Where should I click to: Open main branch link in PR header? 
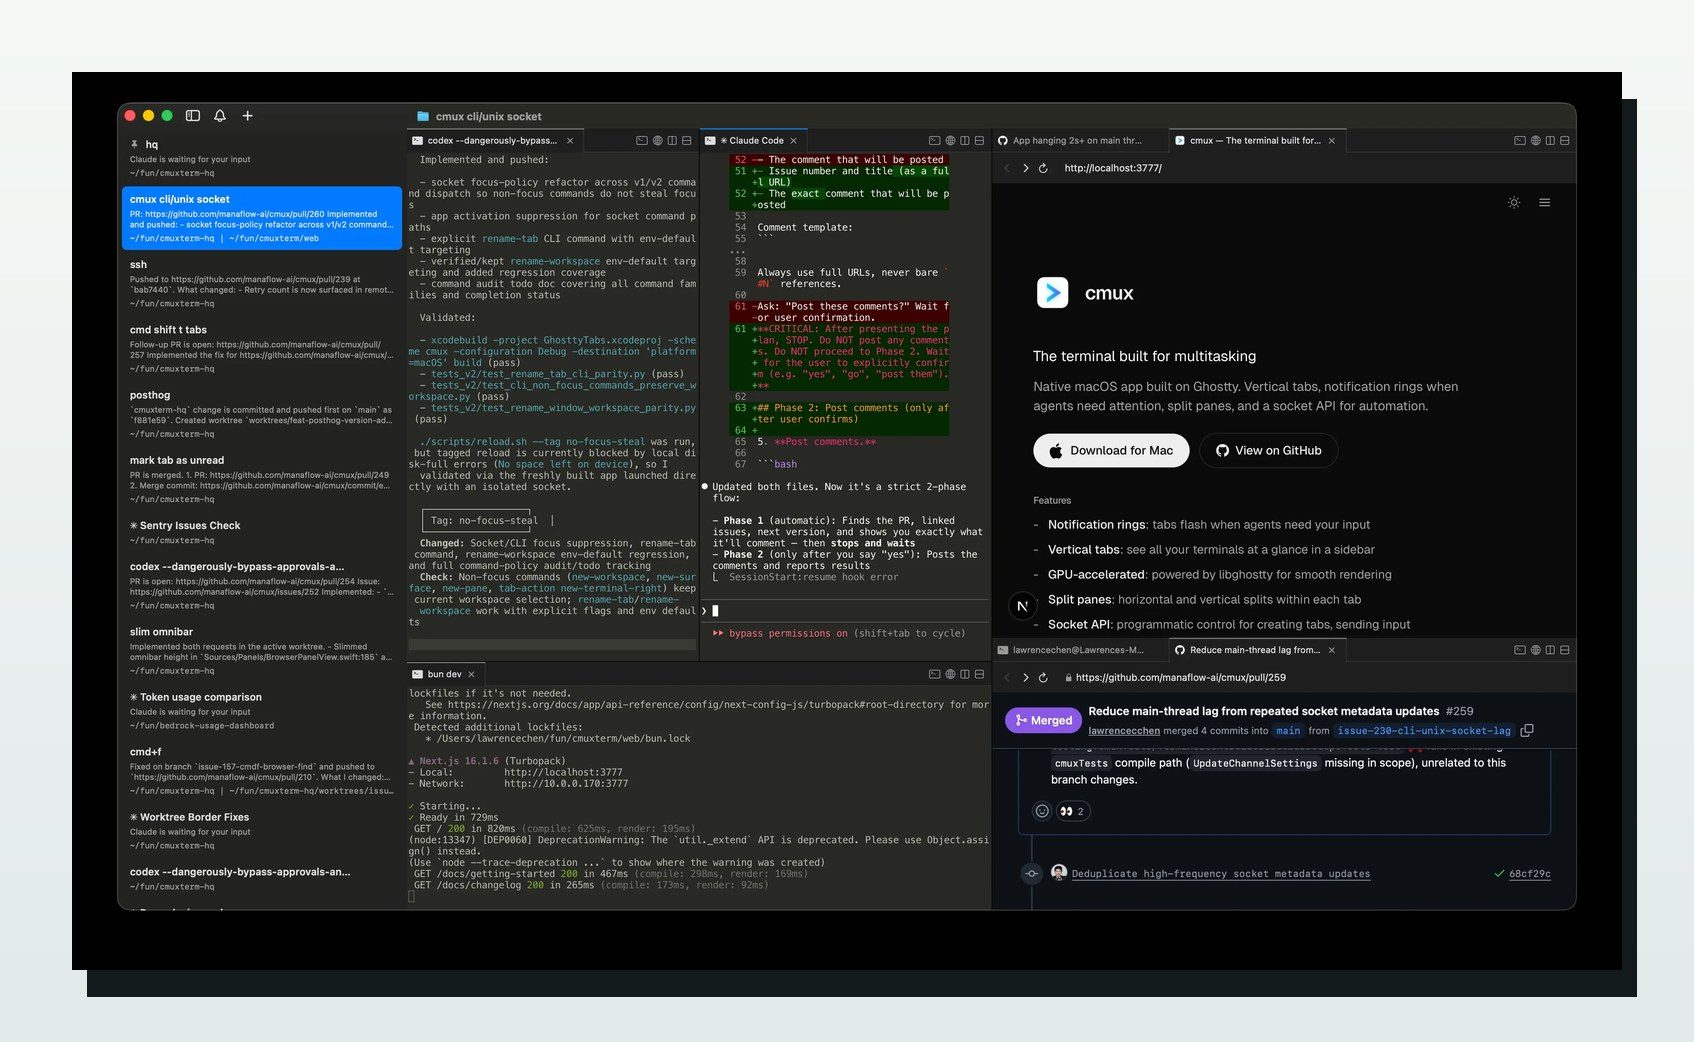pos(1288,731)
